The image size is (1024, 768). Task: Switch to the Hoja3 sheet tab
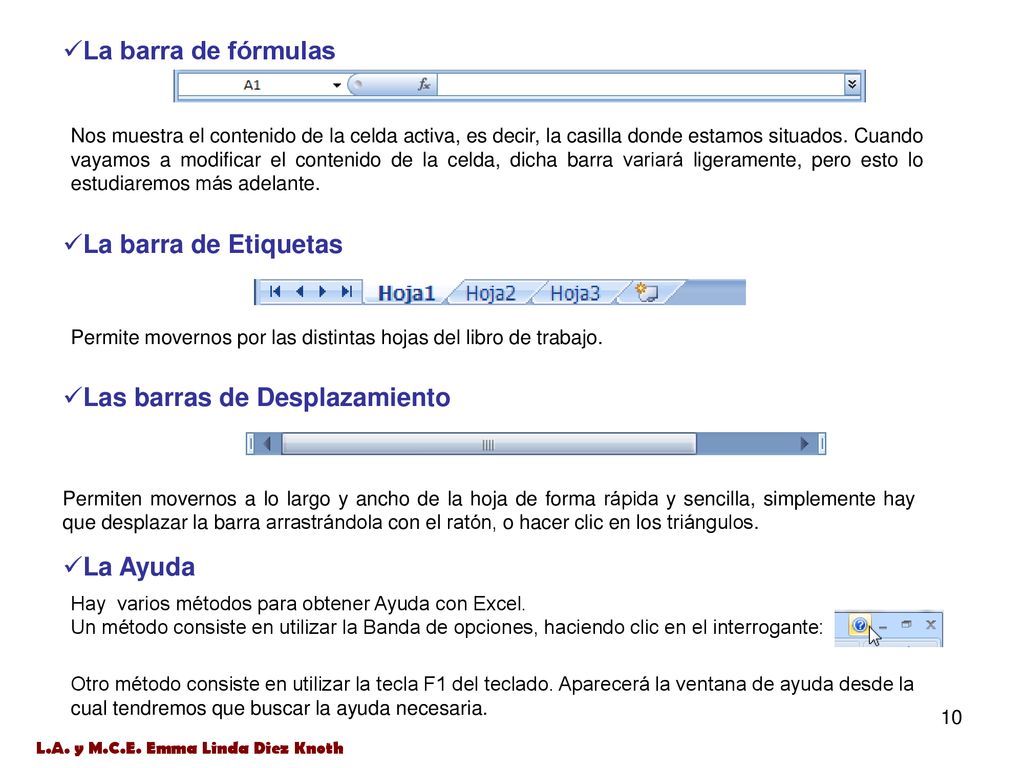(x=575, y=293)
